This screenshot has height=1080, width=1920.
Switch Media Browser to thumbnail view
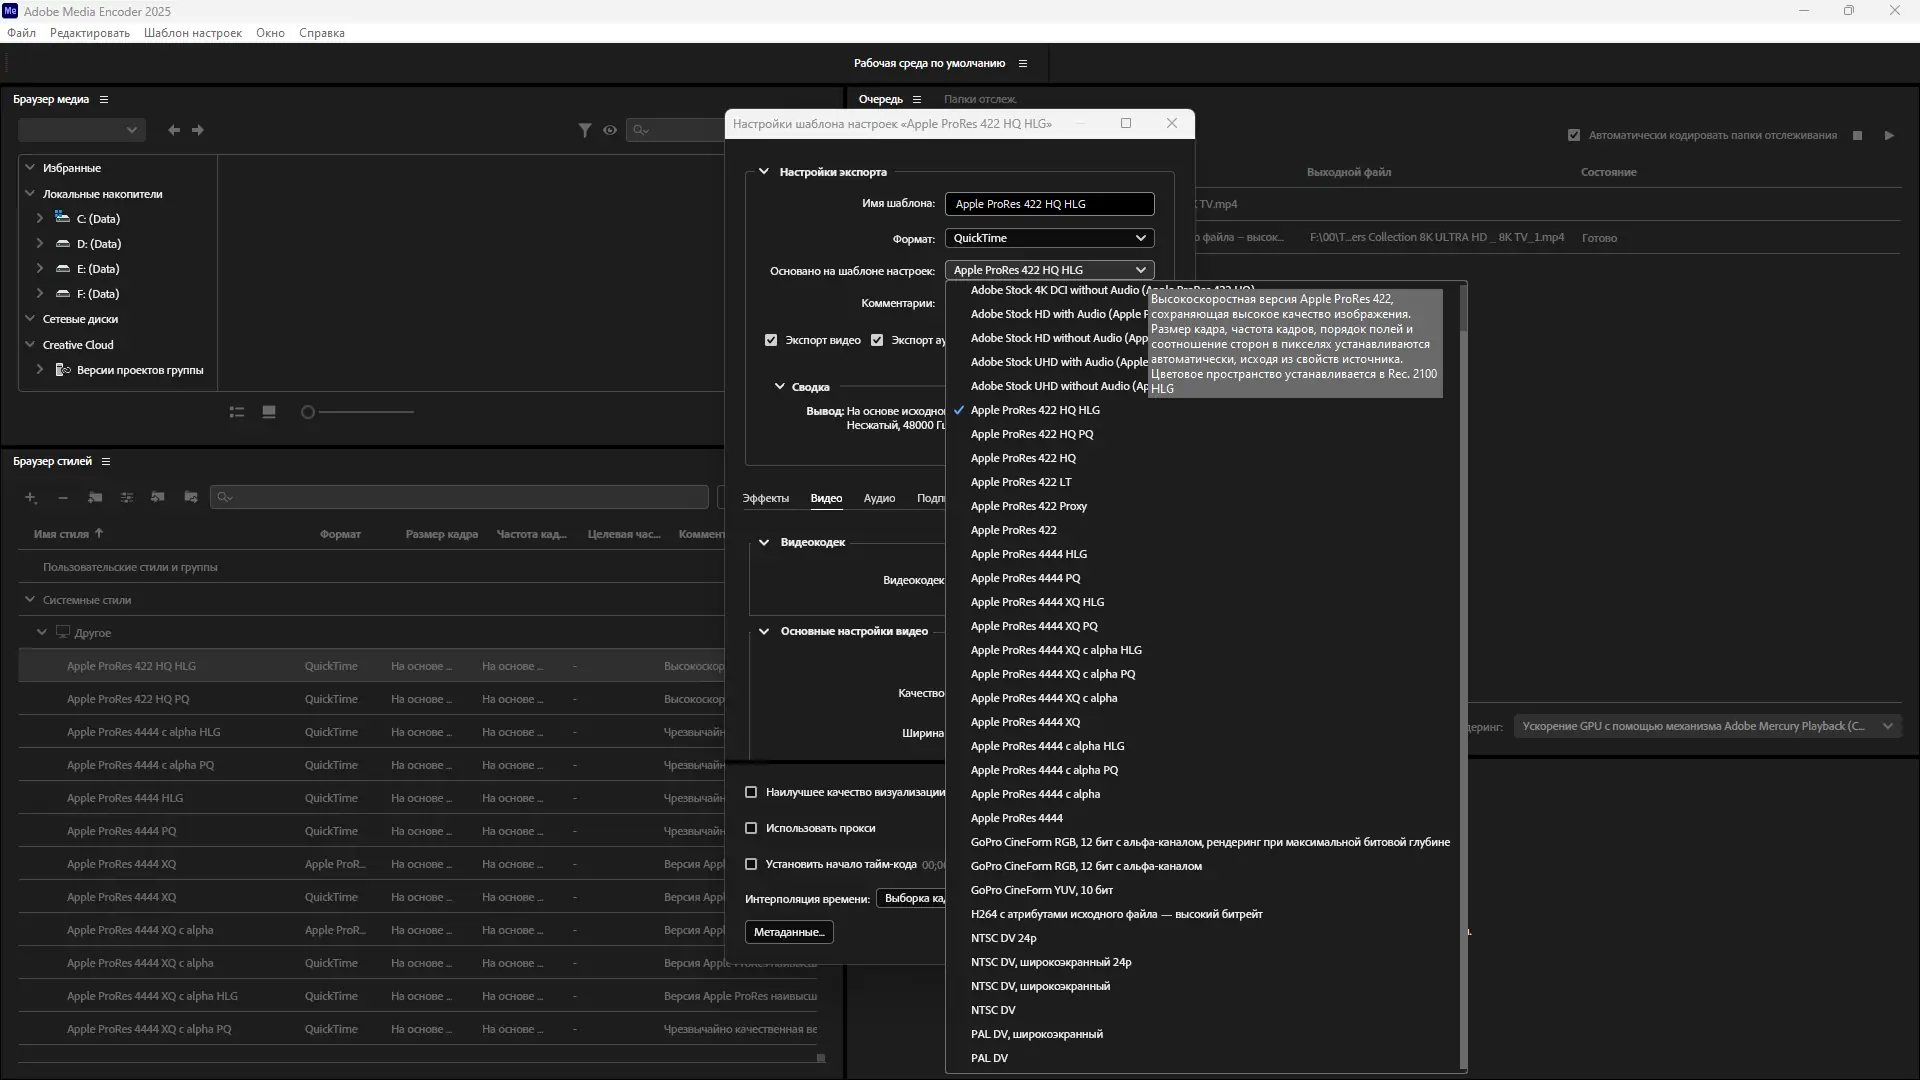coord(269,412)
